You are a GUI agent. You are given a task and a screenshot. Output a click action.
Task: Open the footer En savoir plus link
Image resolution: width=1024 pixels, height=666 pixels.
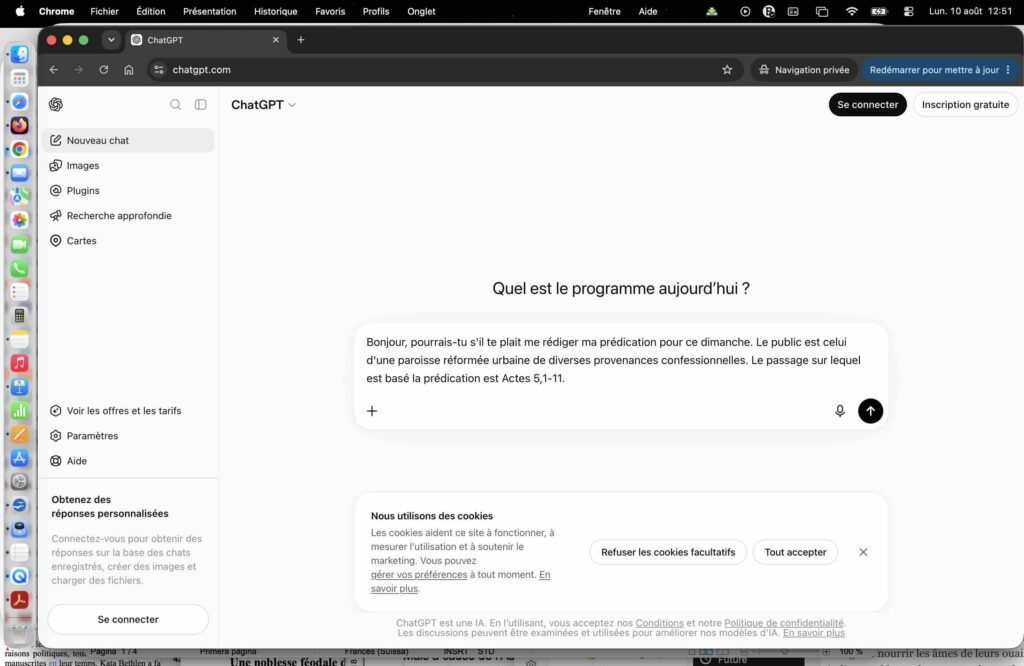[x=814, y=633]
